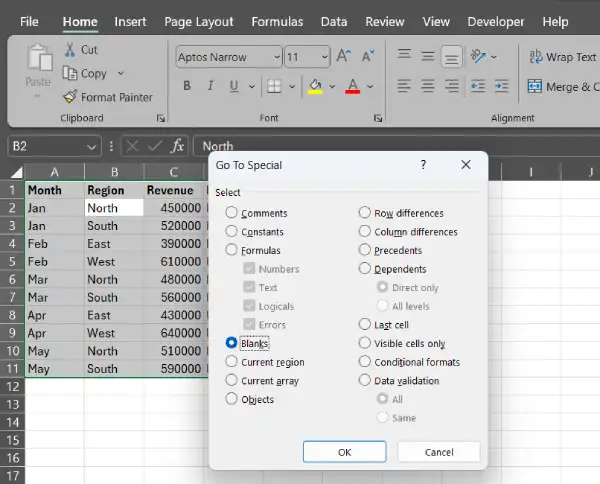Select the Formulas radio option
The height and width of the screenshot is (484, 600).
[x=231, y=250]
